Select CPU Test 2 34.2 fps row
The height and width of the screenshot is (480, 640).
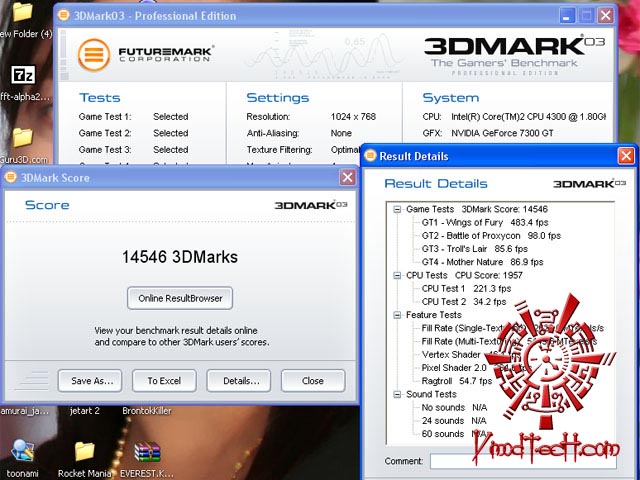[464, 302]
